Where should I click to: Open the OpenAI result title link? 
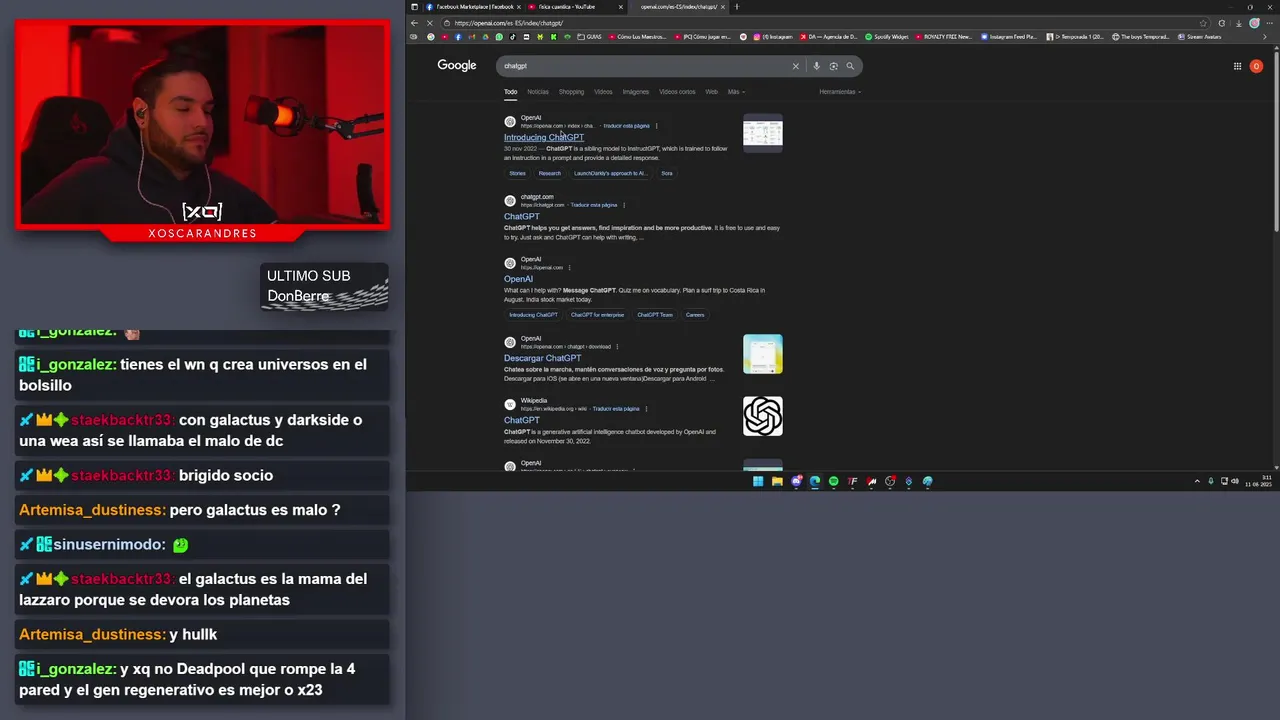[x=518, y=279]
